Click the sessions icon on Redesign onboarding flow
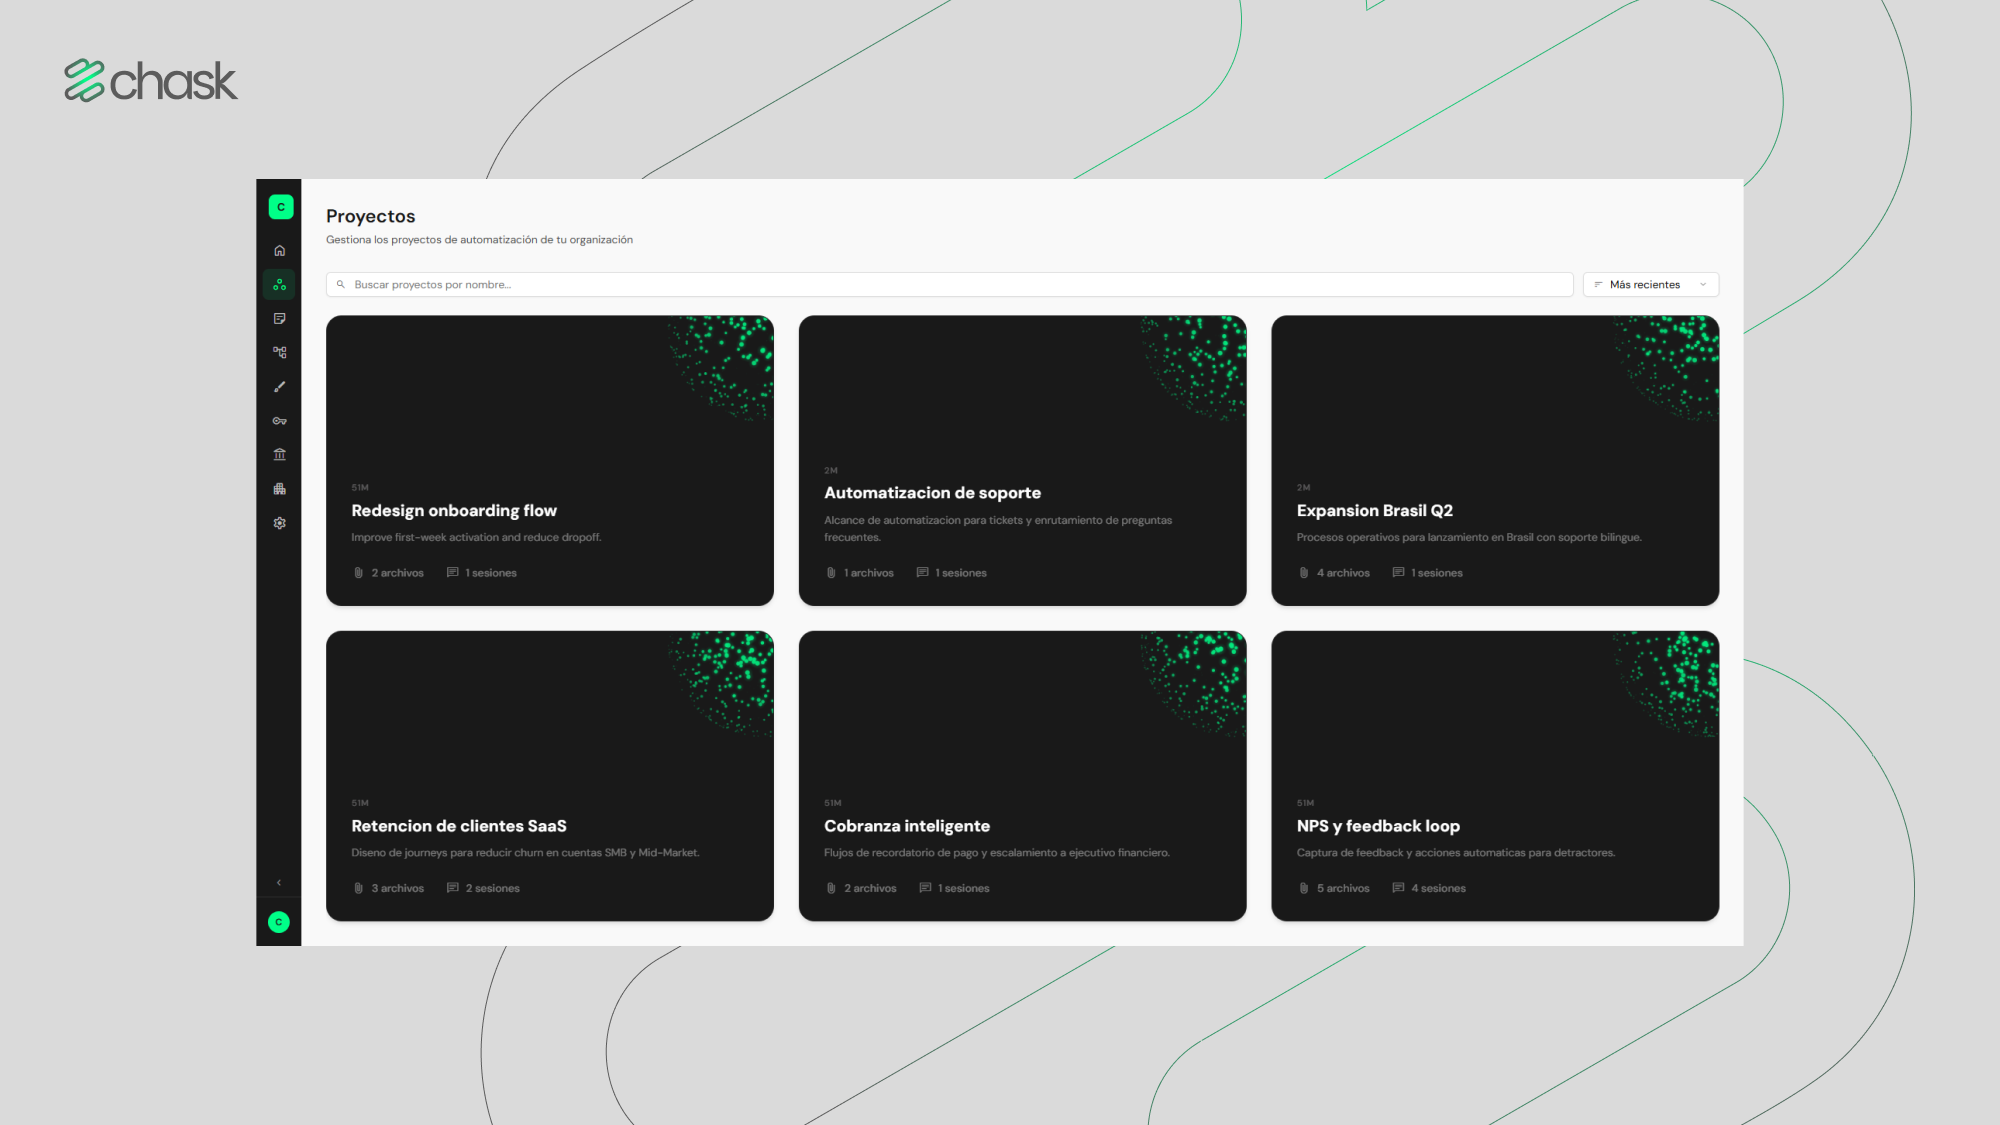The width and height of the screenshot is (2000, 1125). coord(453,573)
